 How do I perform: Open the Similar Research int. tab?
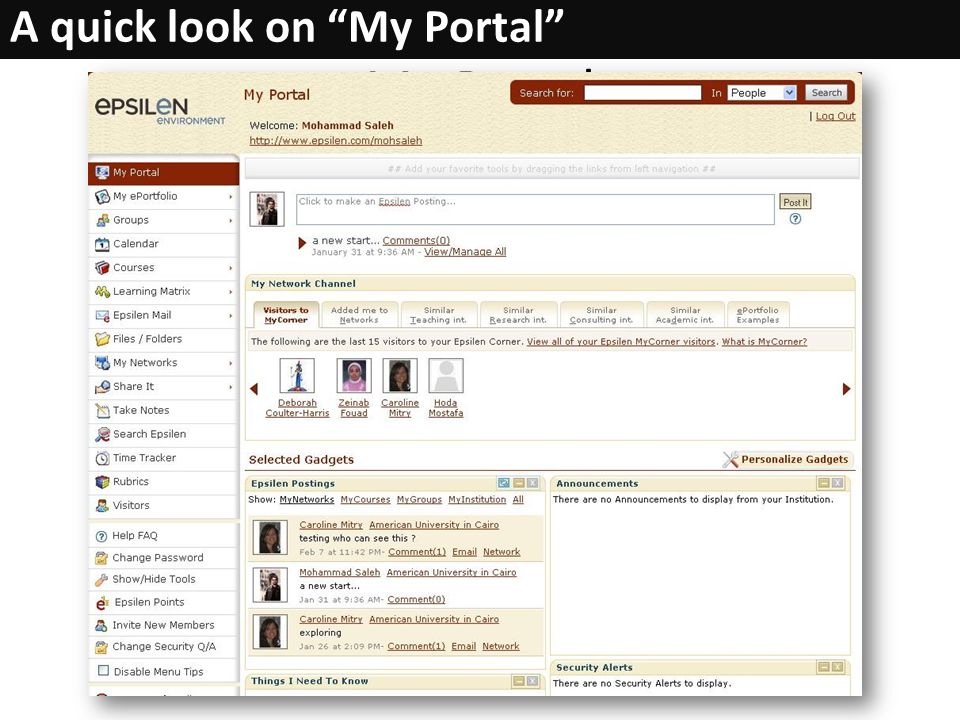tap(519, 315)
